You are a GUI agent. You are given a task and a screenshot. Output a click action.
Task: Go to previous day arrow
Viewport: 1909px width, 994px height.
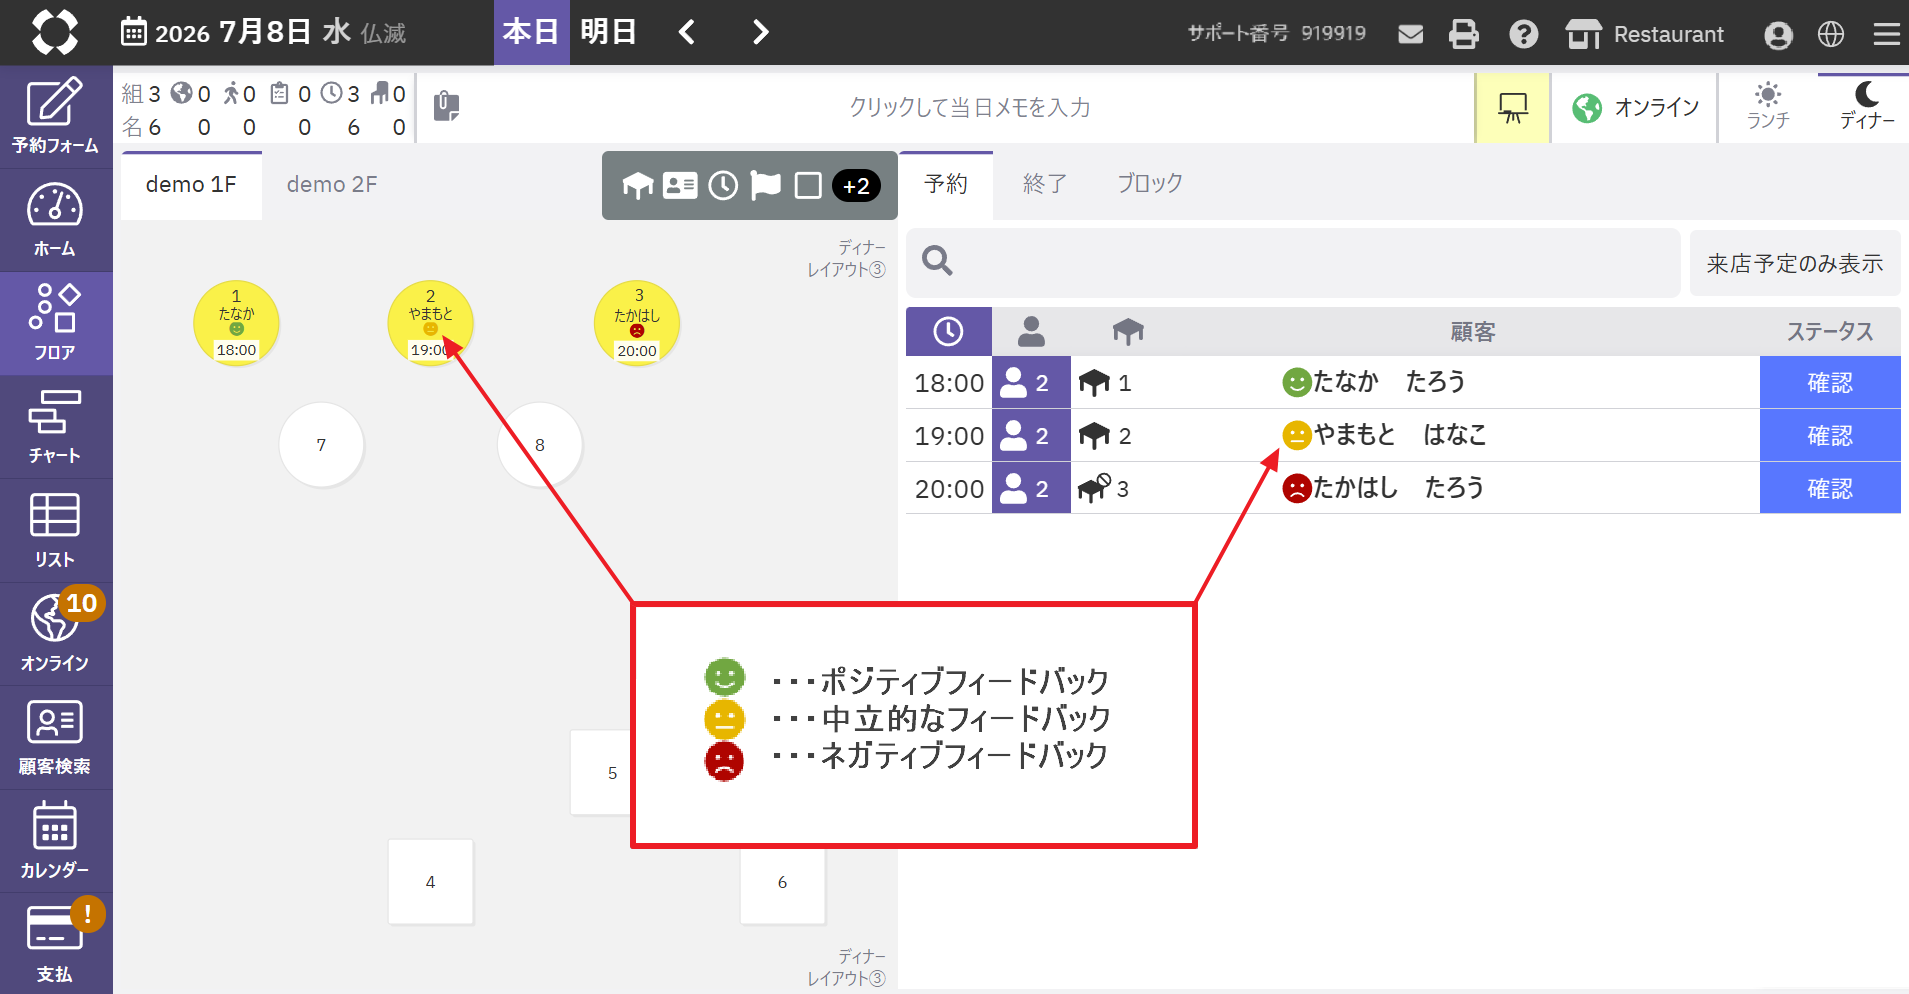tap(687, 32)
